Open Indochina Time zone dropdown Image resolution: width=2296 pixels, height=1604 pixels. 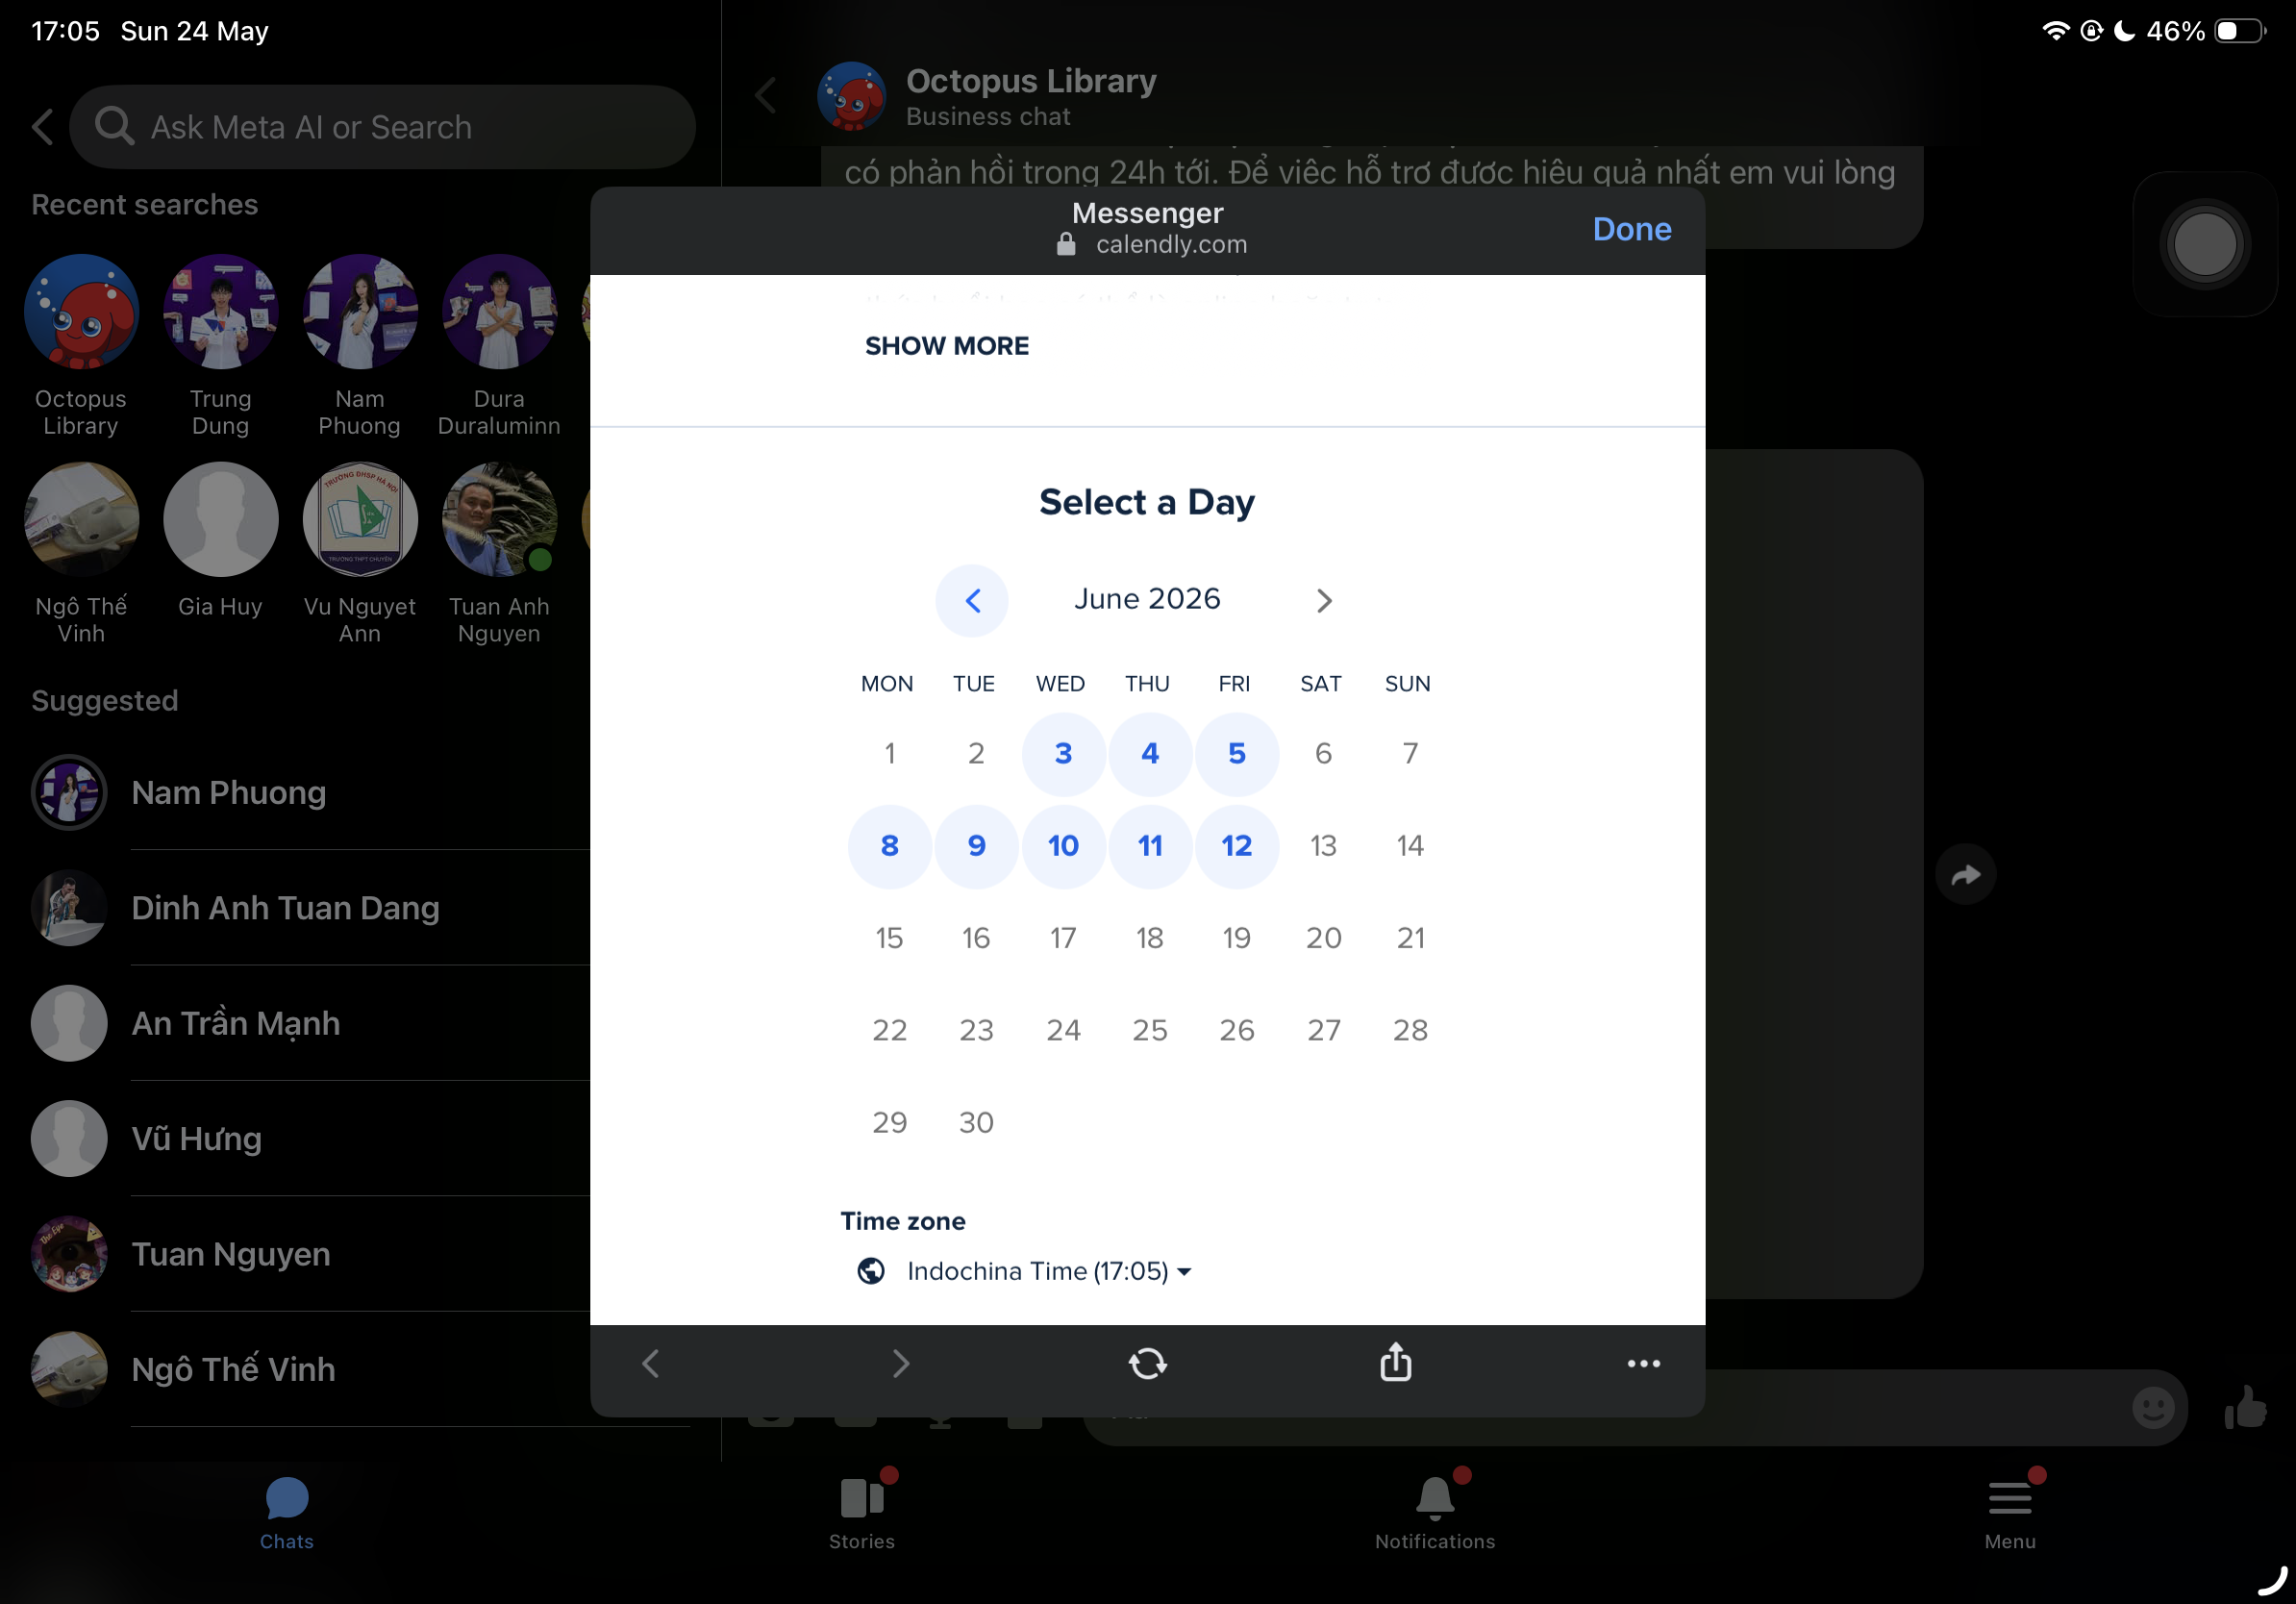point(1049,1271)
